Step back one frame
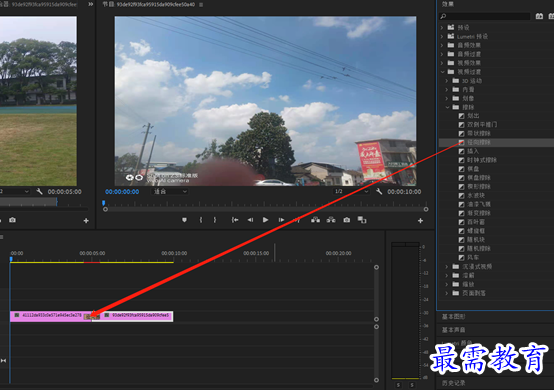 pos(250,220)
